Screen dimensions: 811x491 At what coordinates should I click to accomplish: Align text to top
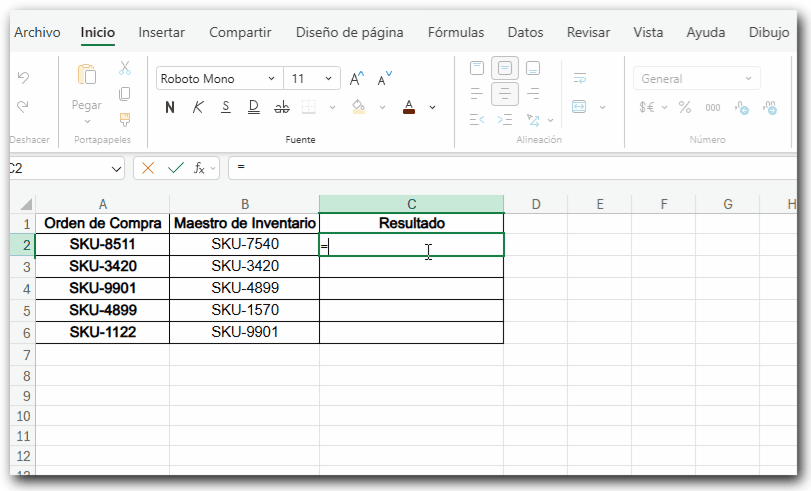(477, 68)
